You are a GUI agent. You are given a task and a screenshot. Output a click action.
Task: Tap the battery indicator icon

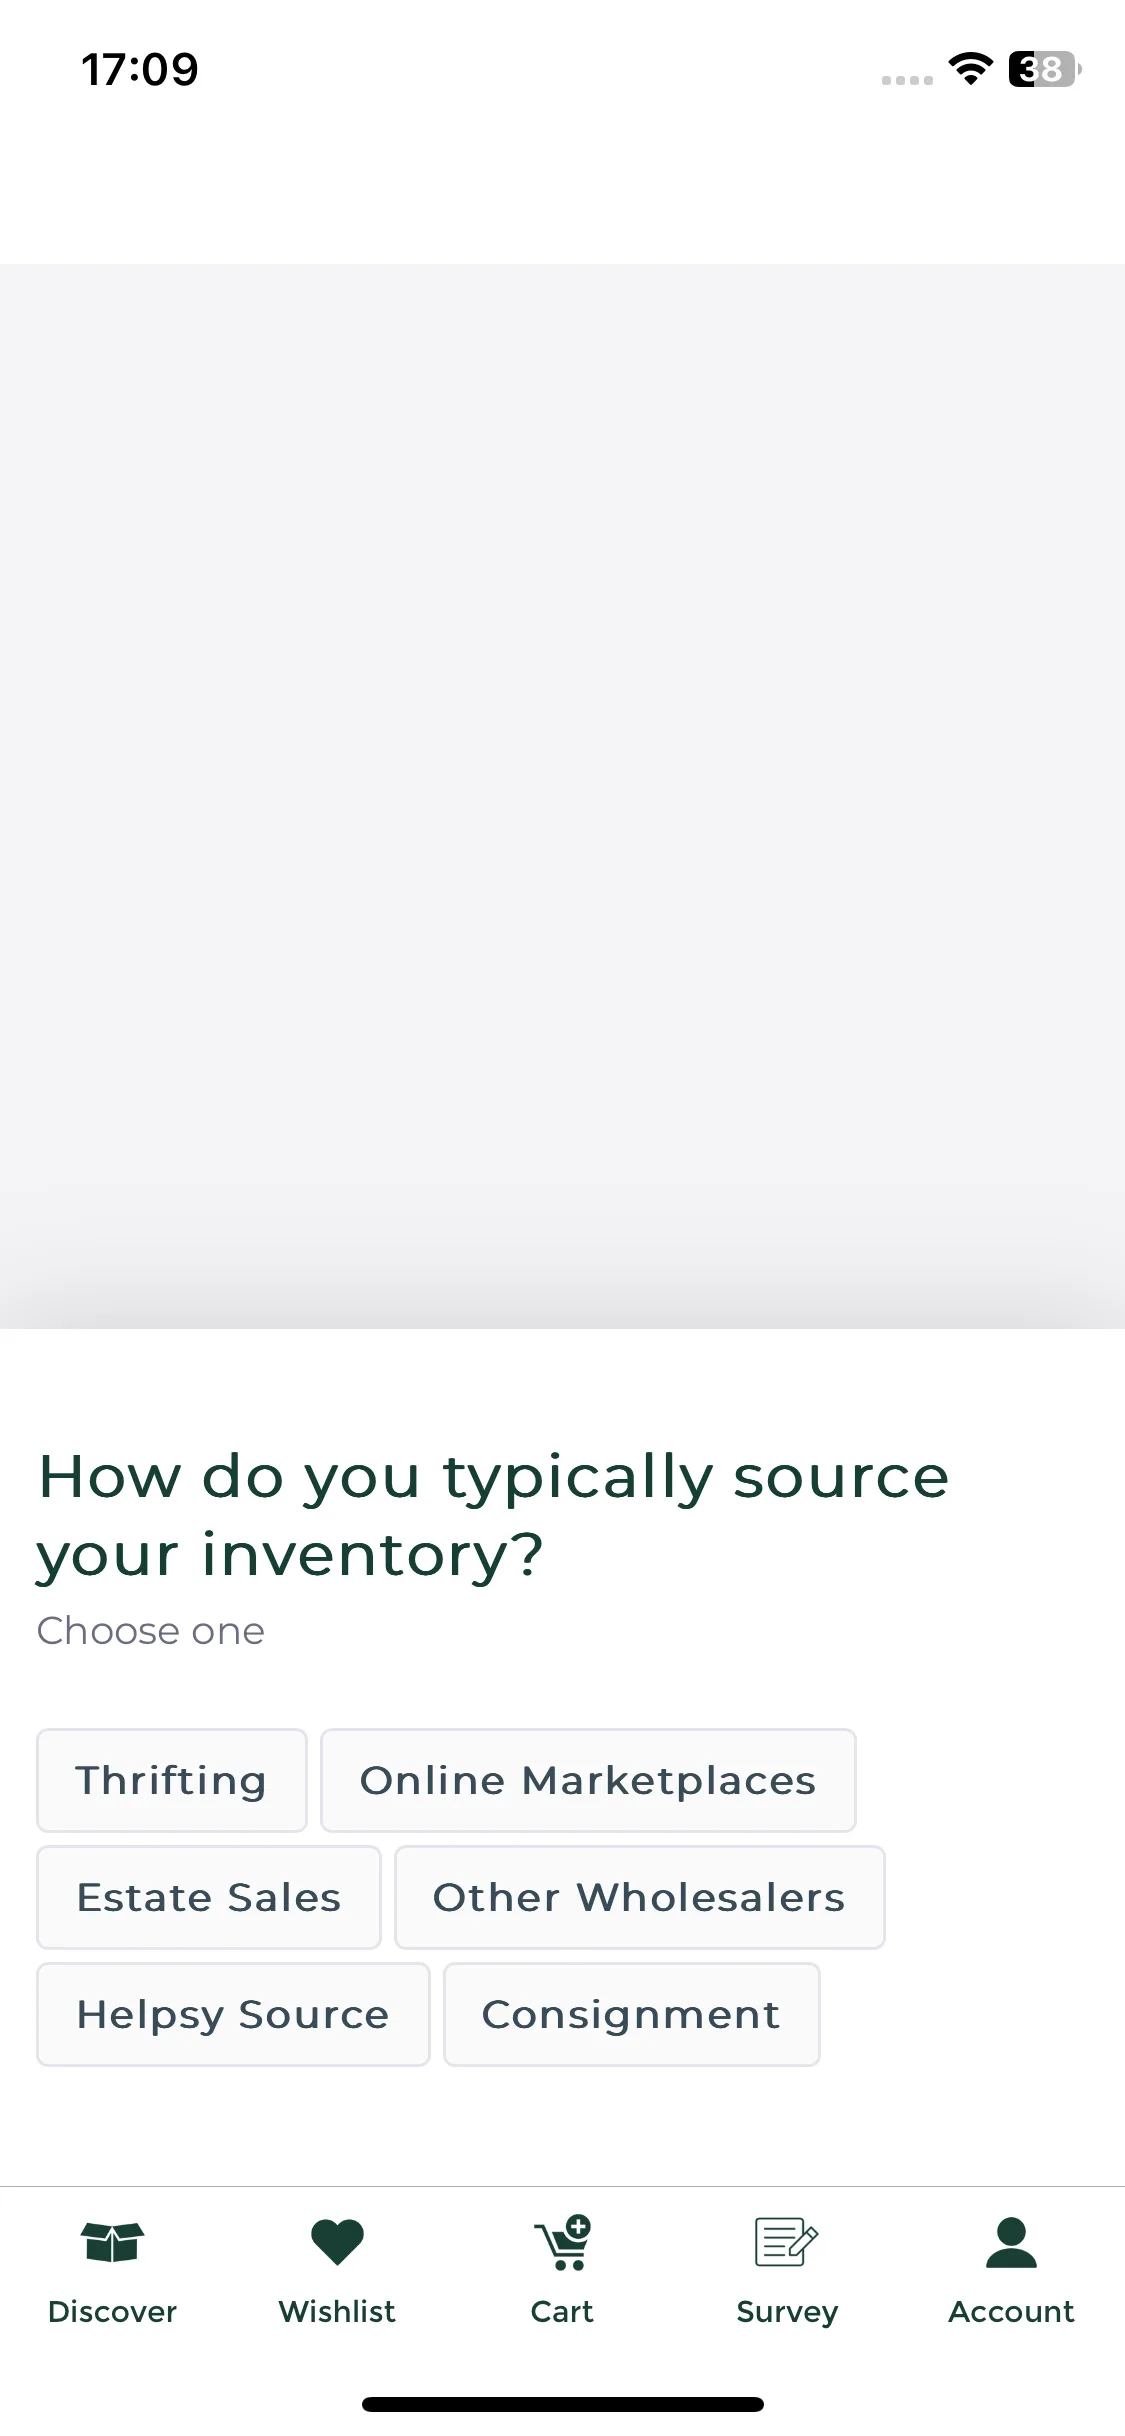[1045, 69]
